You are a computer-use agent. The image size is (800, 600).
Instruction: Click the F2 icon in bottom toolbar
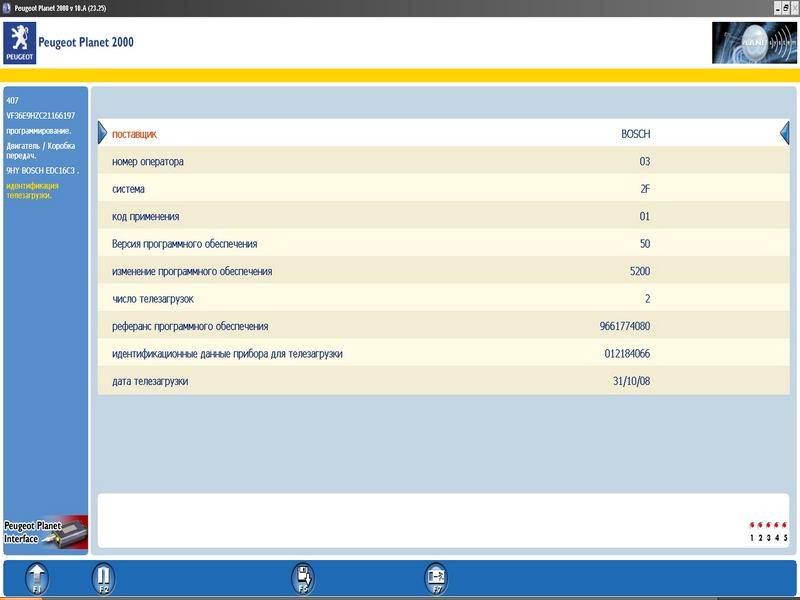(x=103, y=578)
